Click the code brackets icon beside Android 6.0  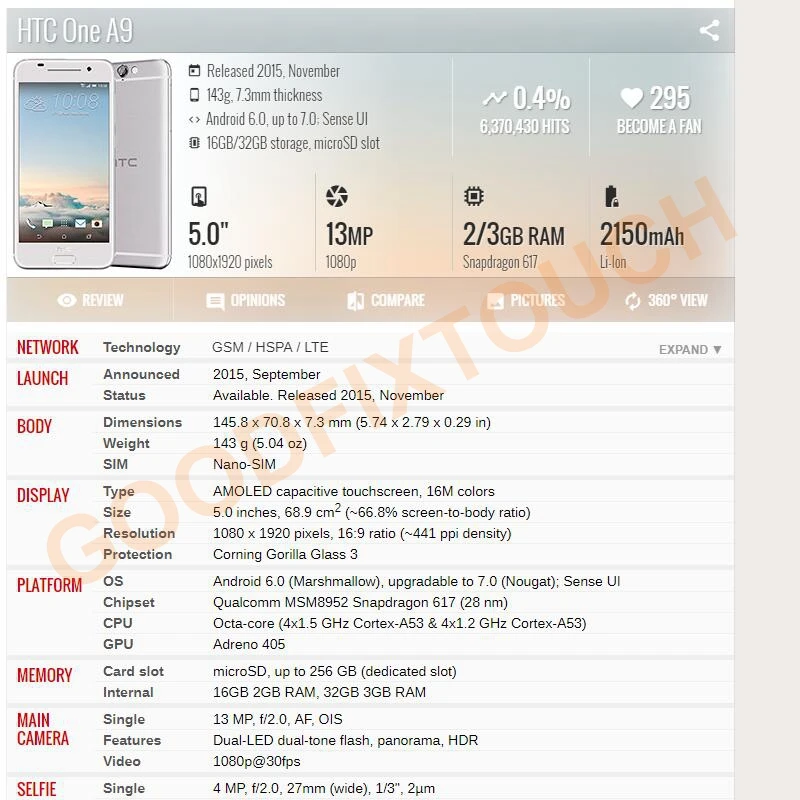tap(194, 119)
